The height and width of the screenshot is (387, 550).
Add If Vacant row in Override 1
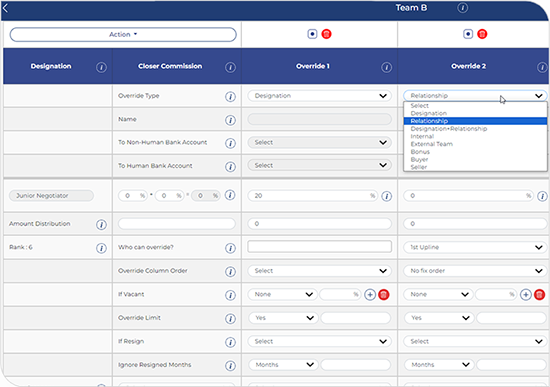tap(370, 294)
